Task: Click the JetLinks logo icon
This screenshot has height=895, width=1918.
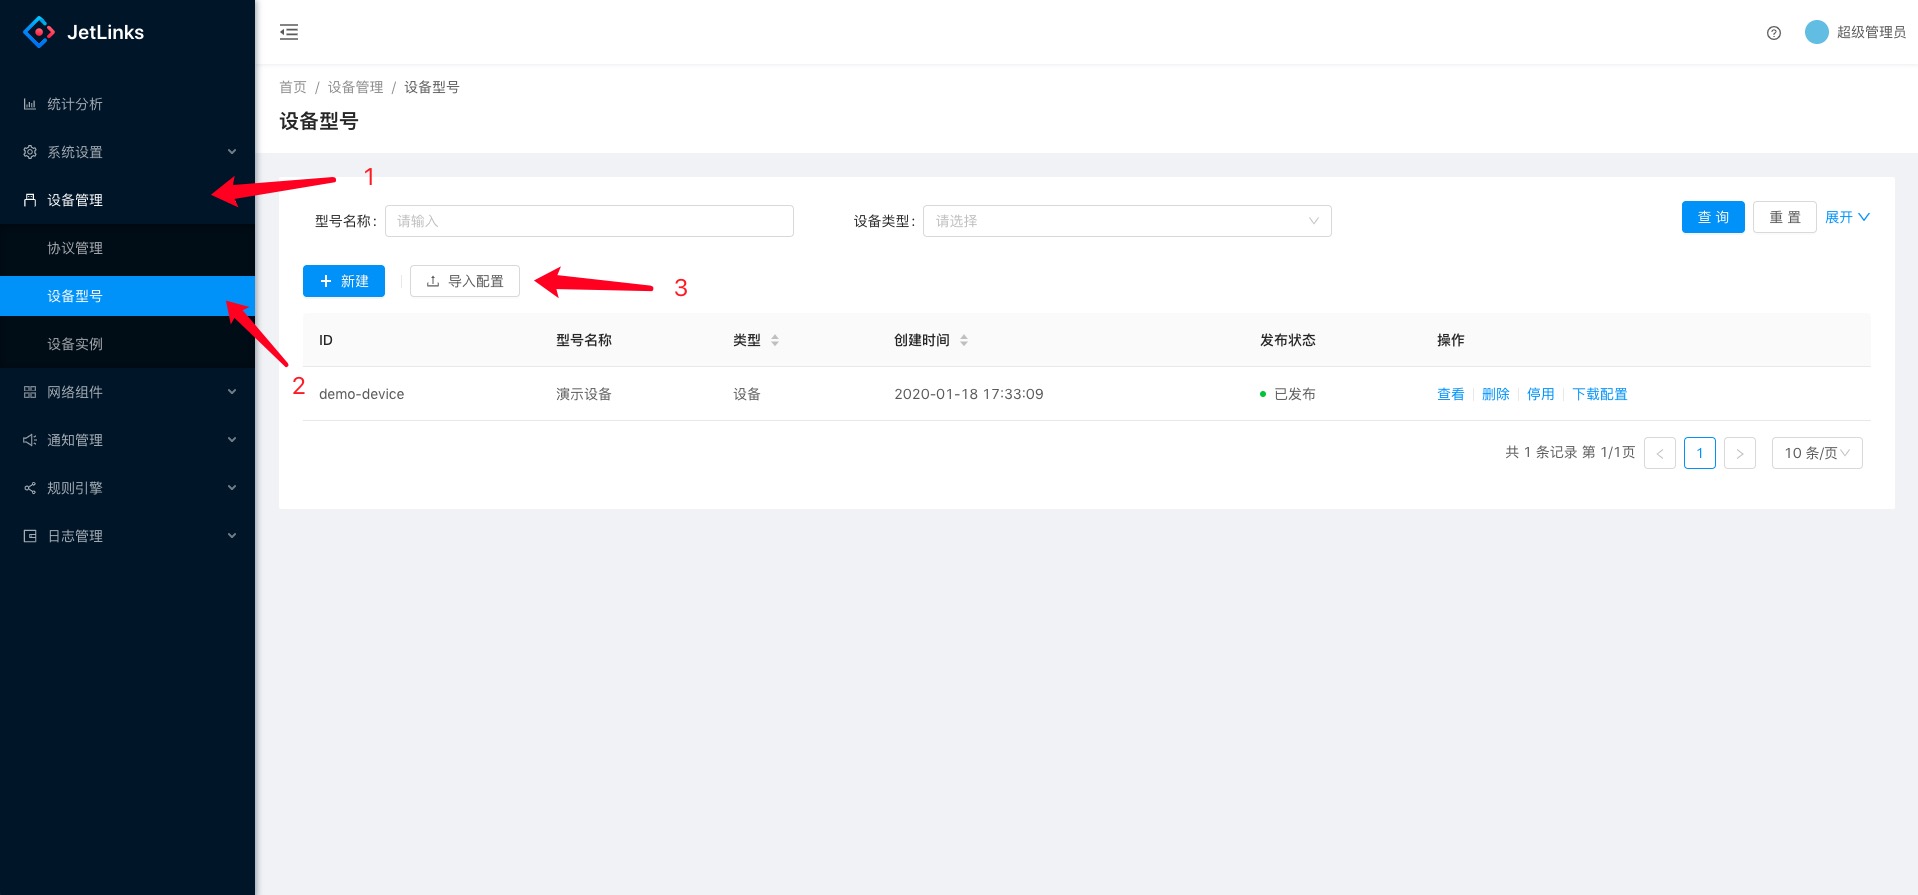Action: coord(39,32)
